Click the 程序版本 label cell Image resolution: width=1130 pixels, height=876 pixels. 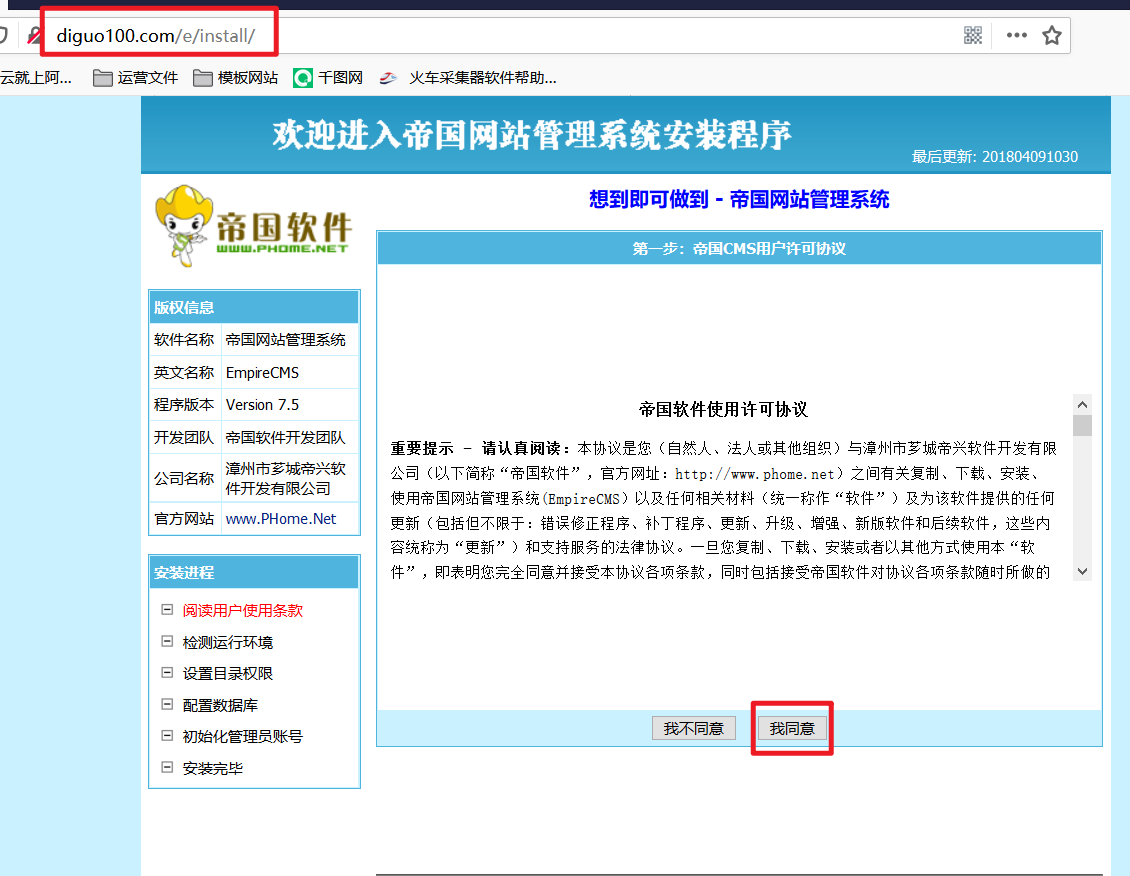point(184,405)
